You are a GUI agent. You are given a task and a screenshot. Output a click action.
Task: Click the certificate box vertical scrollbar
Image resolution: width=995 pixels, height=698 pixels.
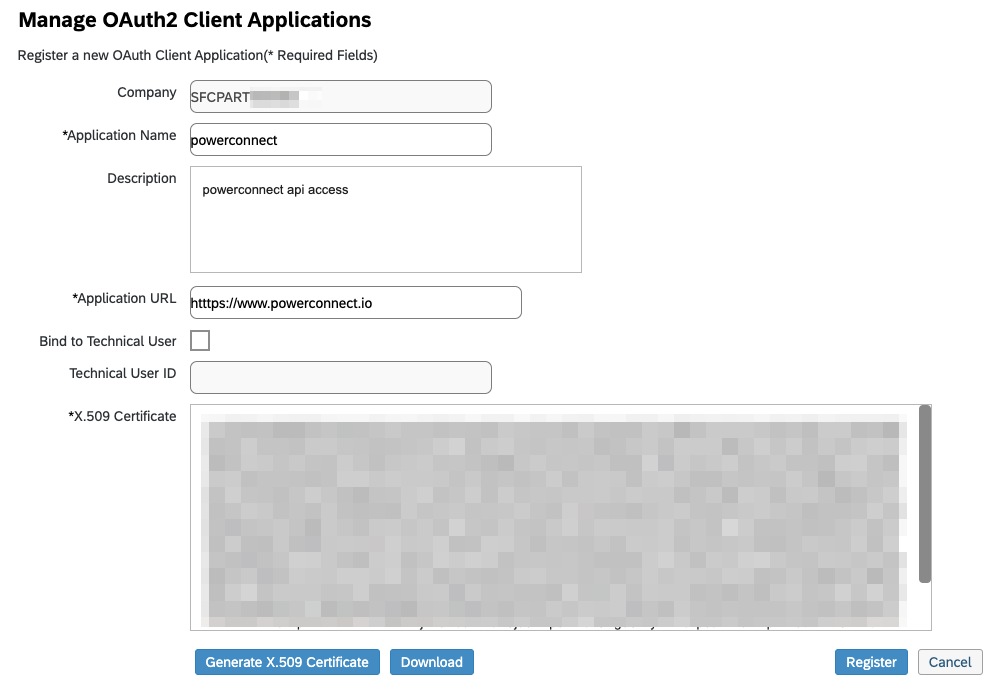tap(925, 494)
